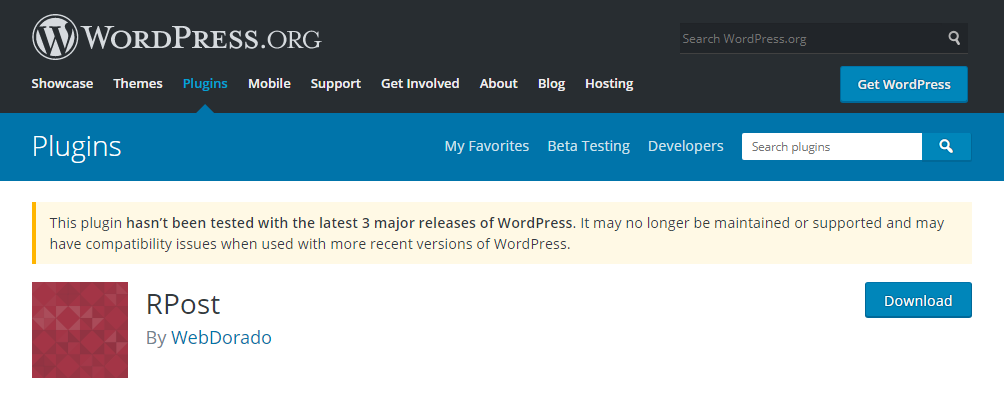Click the WordPress.org search magnifier icon
Screen dimensions: 1004x406
pos(954,38)
